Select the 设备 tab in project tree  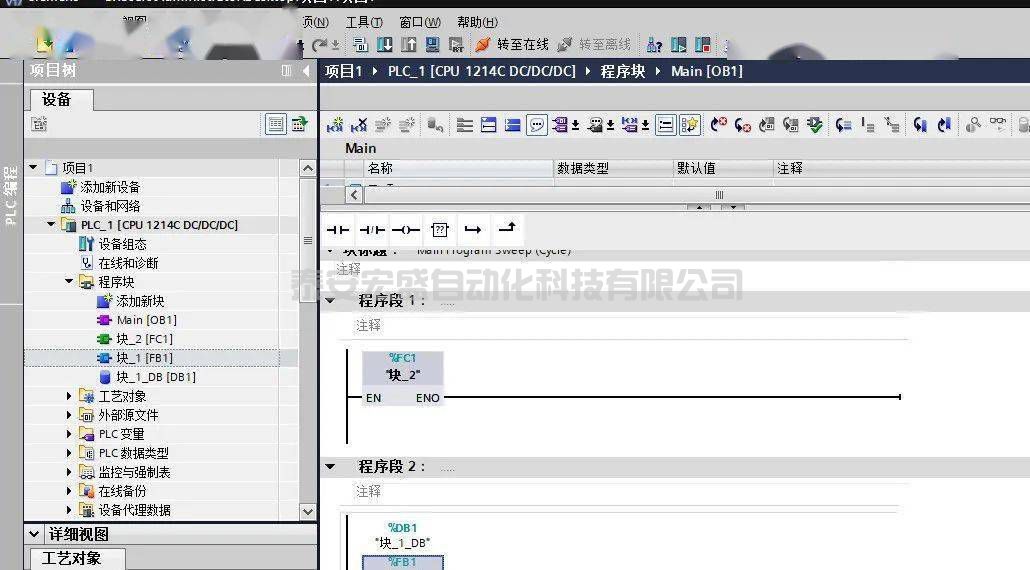57,99
